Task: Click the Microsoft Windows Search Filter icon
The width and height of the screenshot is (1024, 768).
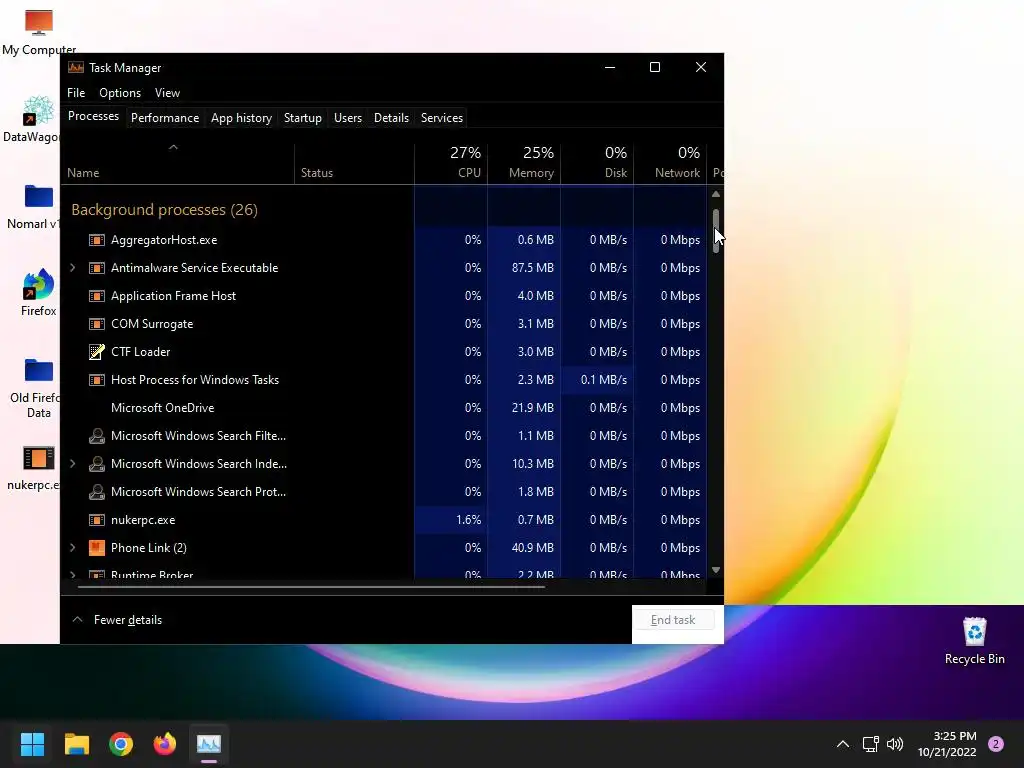Action: (x=97, y=436)
